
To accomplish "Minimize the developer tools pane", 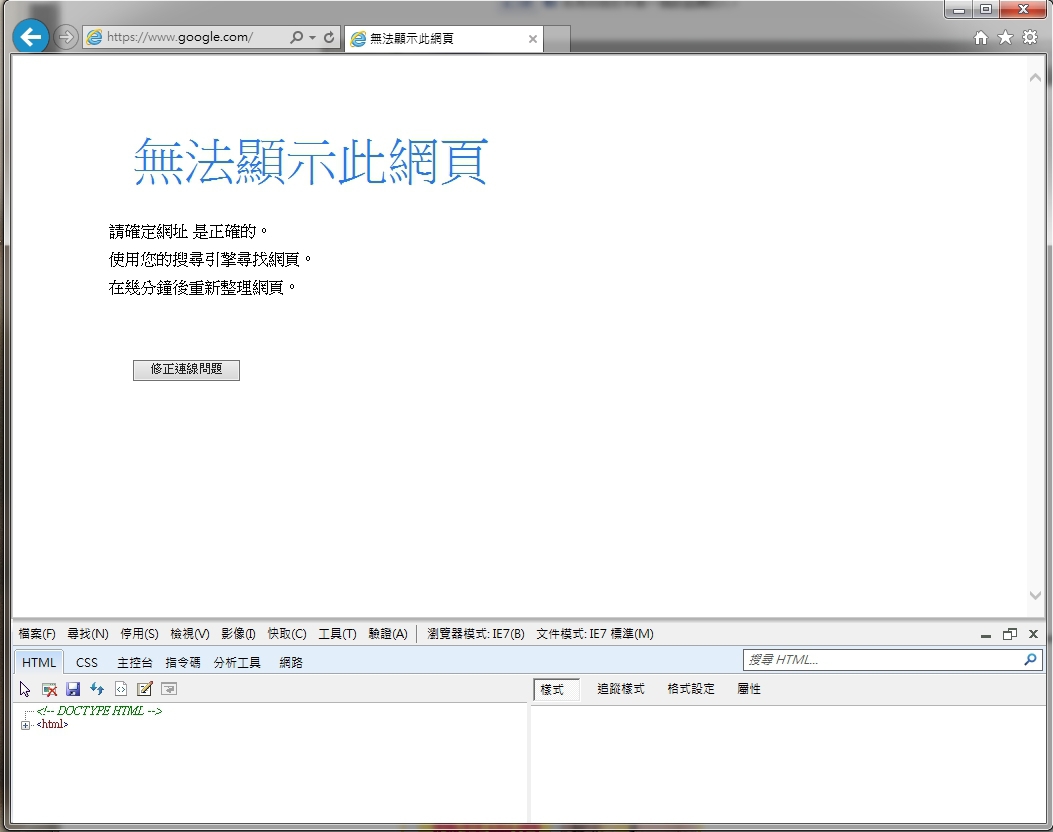I will pos(985,635).
